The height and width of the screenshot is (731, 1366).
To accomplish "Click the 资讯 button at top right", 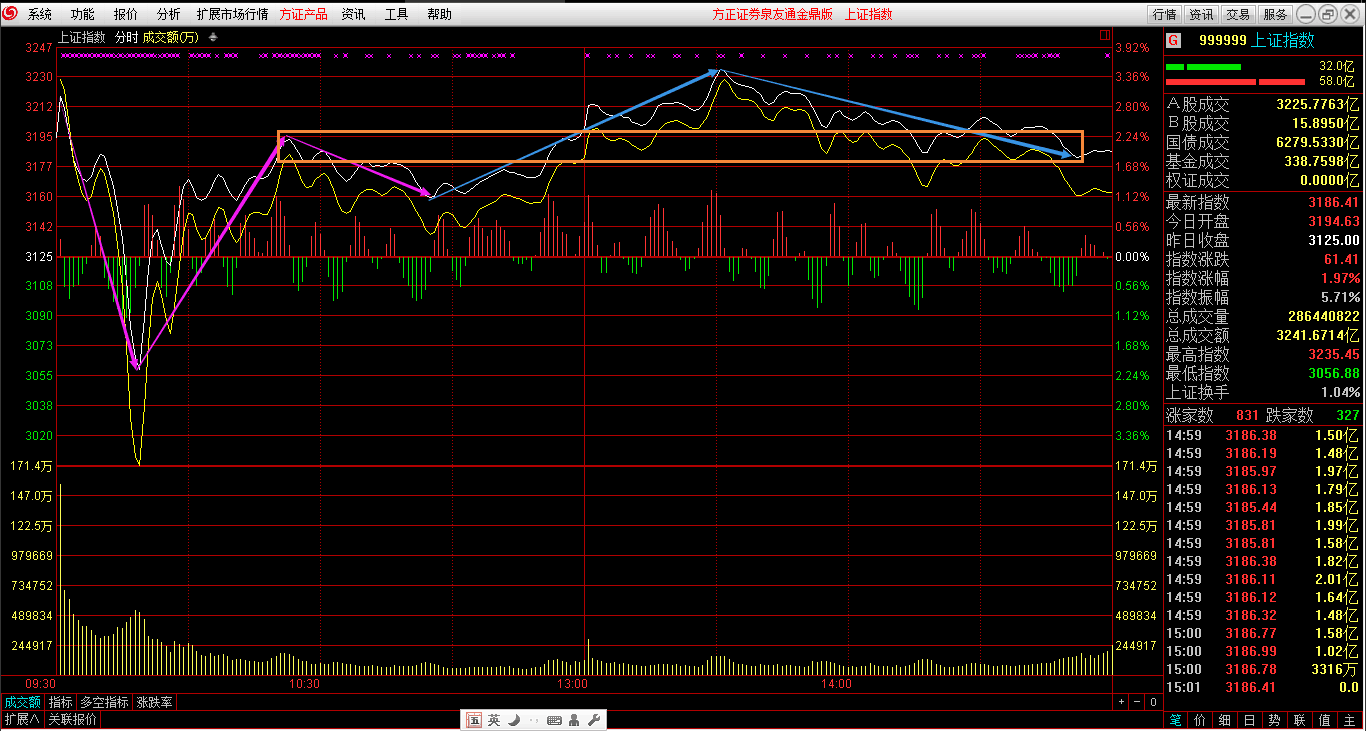I will (x=1201, y=14).
